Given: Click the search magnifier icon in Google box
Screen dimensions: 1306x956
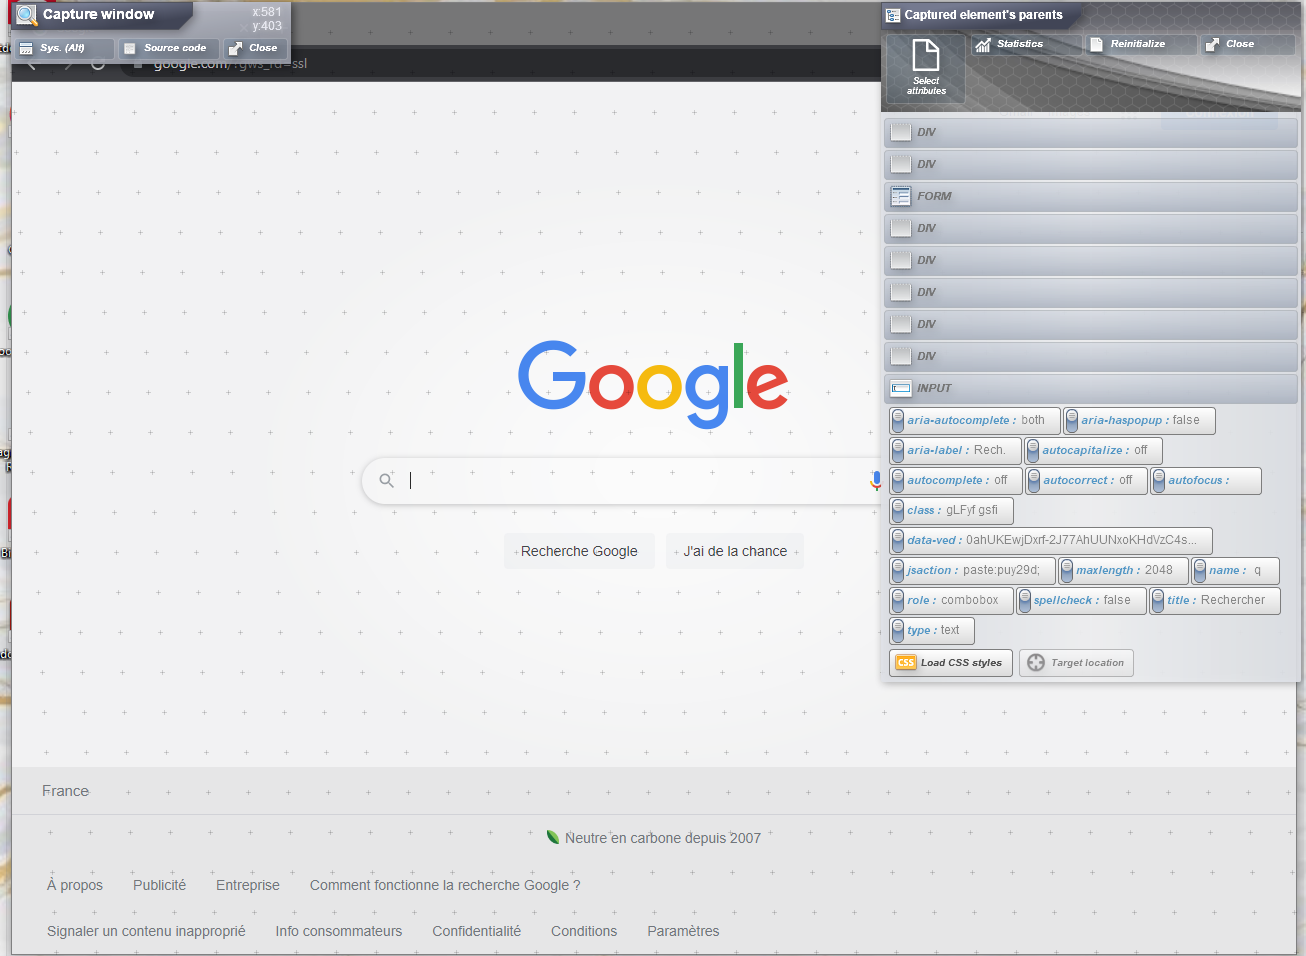Looking at the screenshot, I should pyautogui.click(x=386, y=481).
